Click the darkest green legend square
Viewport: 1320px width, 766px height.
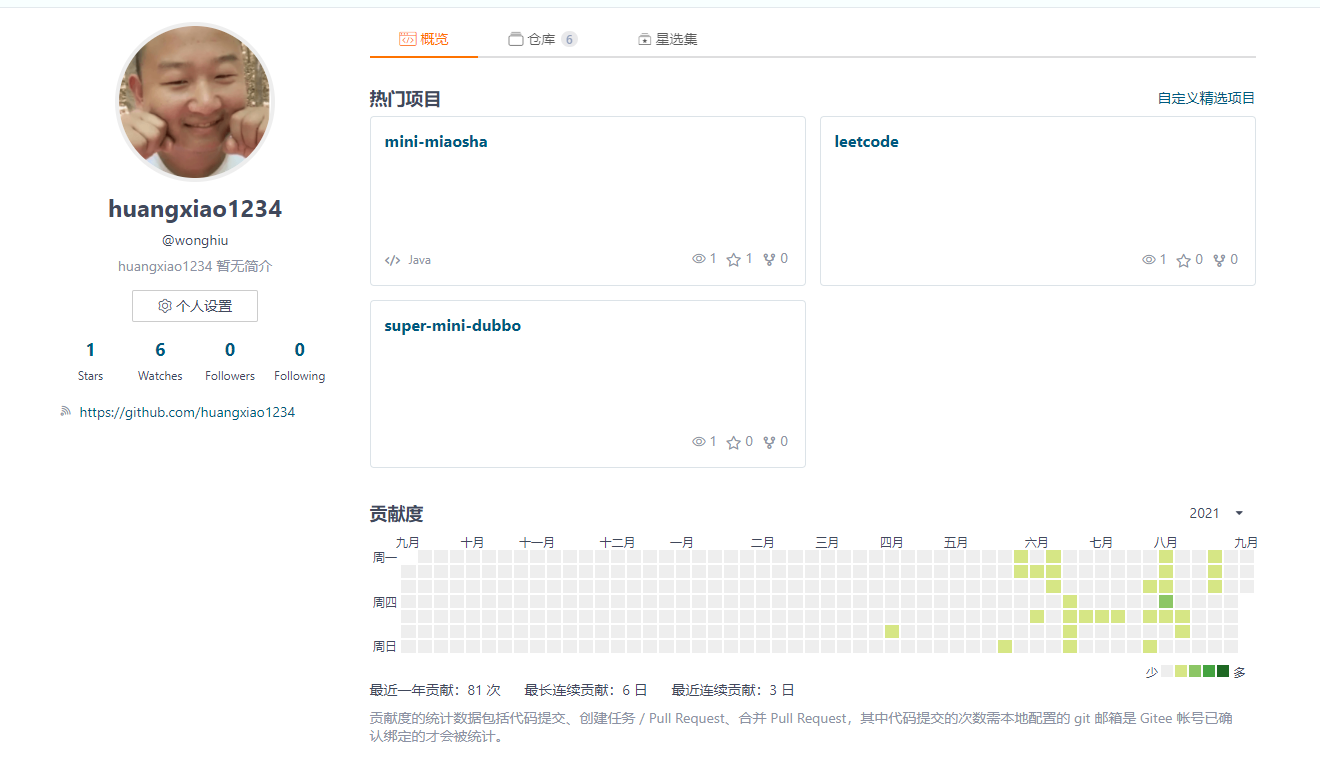click(1224, 671)
